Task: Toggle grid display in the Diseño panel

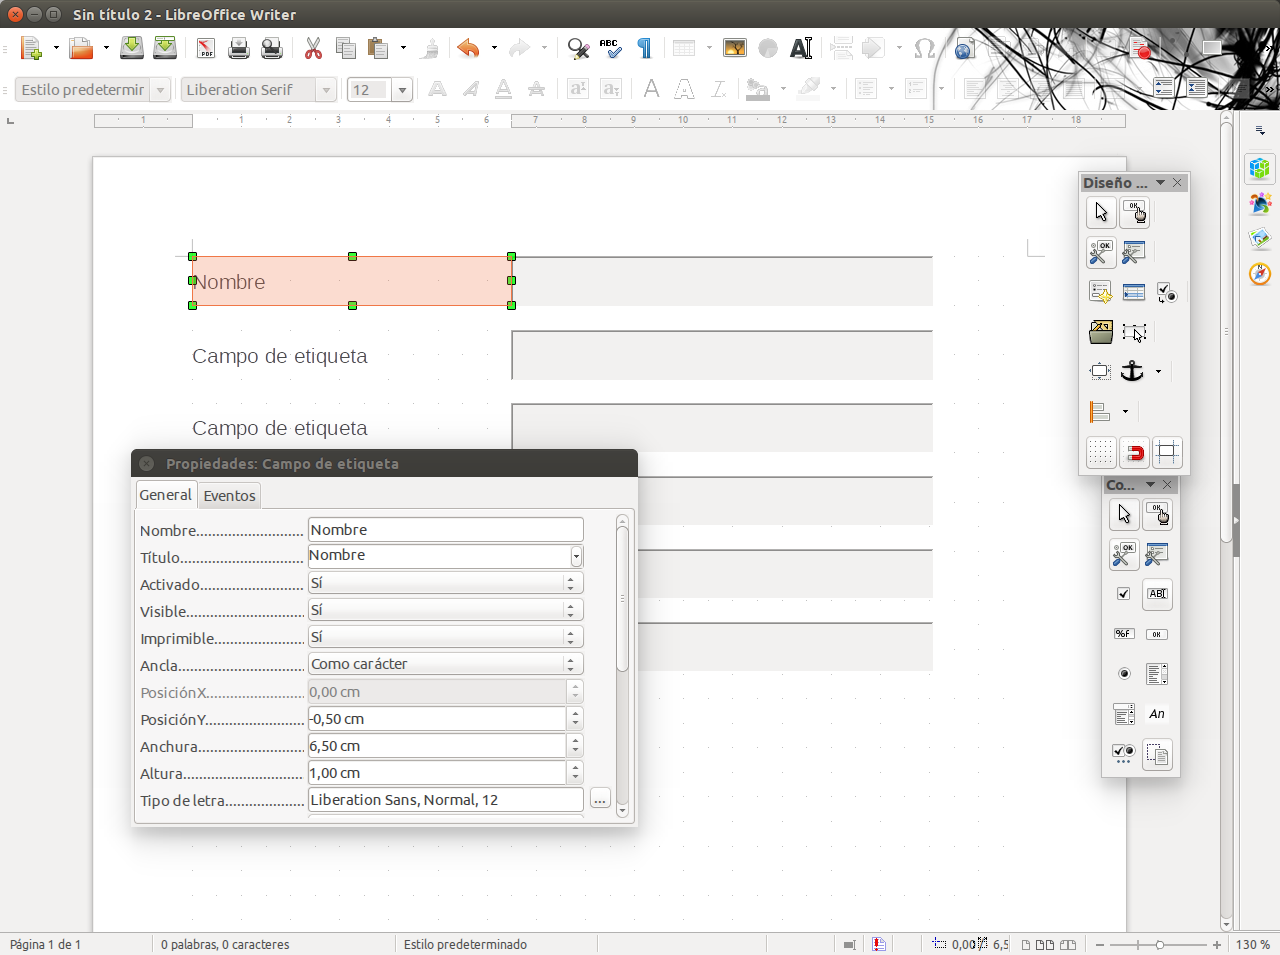Action: [1100, 452]
